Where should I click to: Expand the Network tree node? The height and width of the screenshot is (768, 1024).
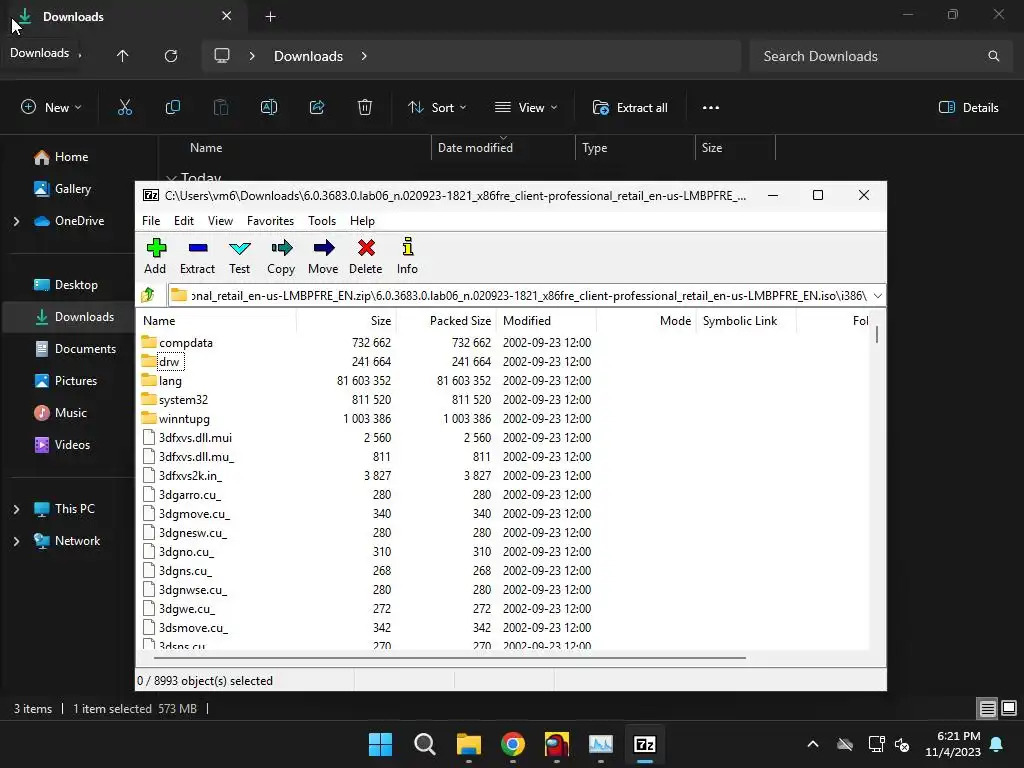(x=16, y=541)
